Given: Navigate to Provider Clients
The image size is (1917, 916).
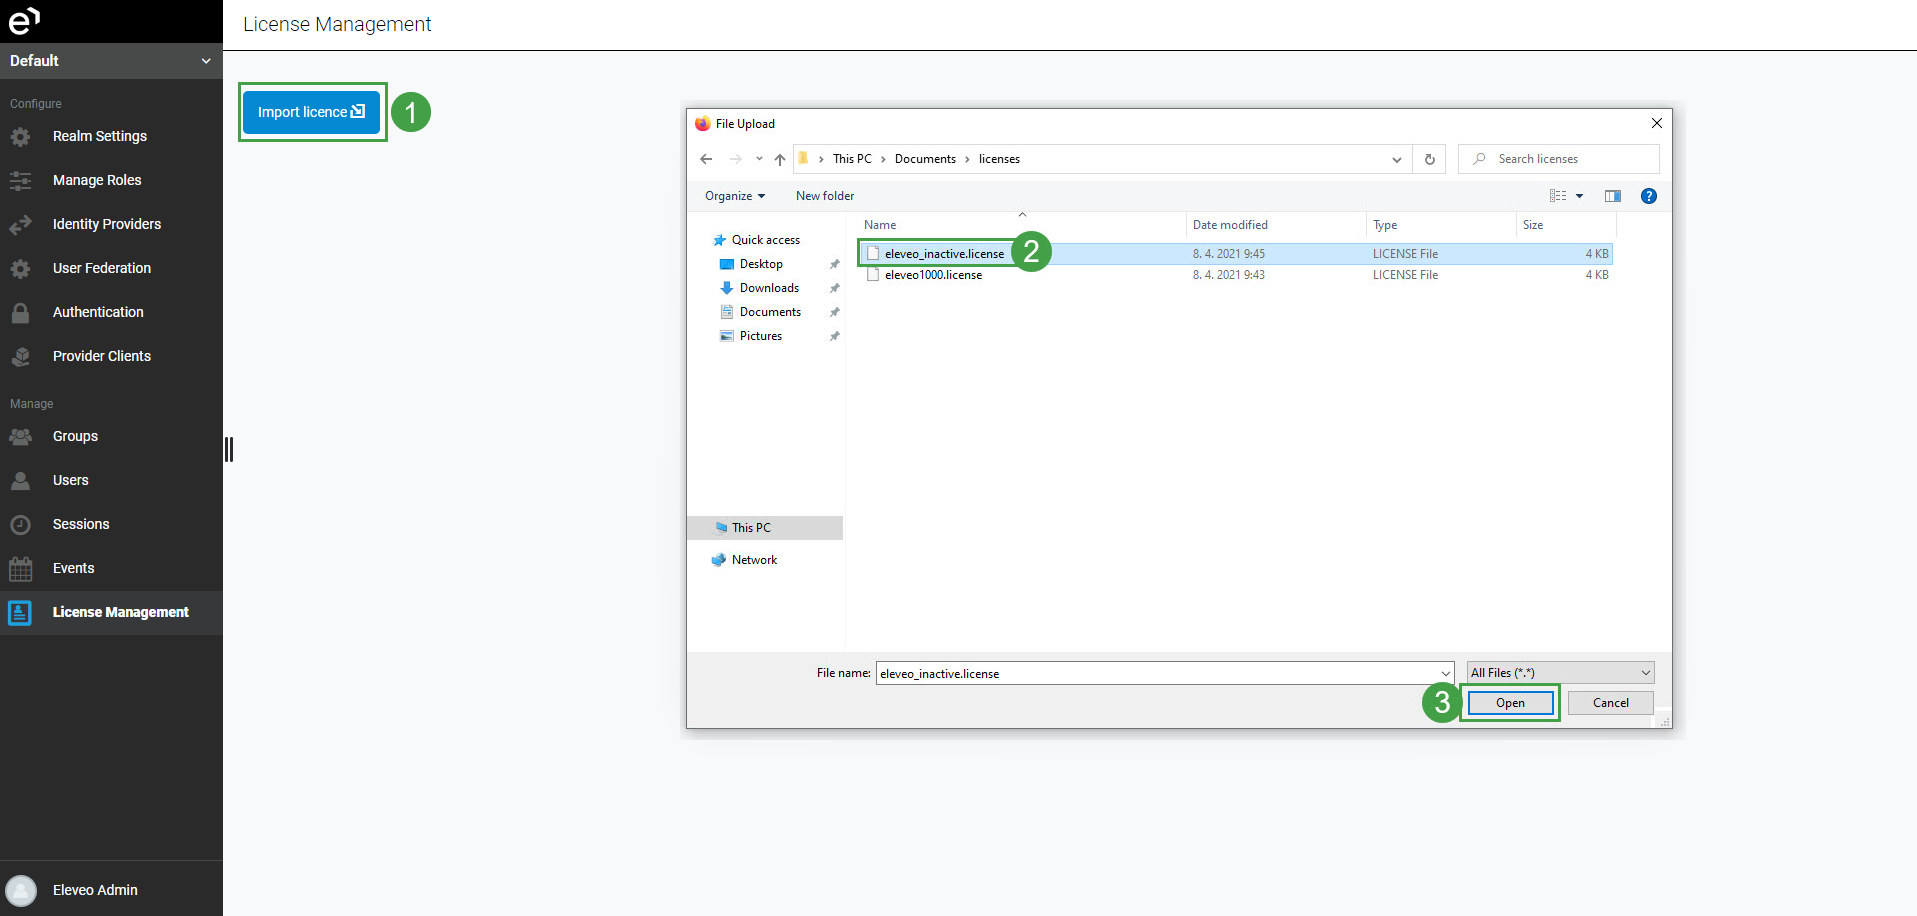Looking at the screenshot, I should click(x=101, y=356).
